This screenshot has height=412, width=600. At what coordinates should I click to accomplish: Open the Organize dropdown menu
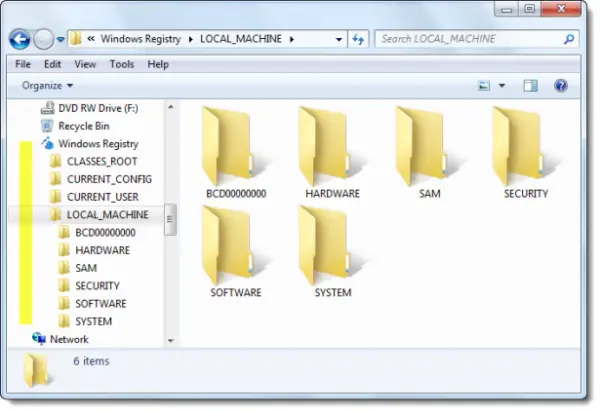[x=47, y=85]
